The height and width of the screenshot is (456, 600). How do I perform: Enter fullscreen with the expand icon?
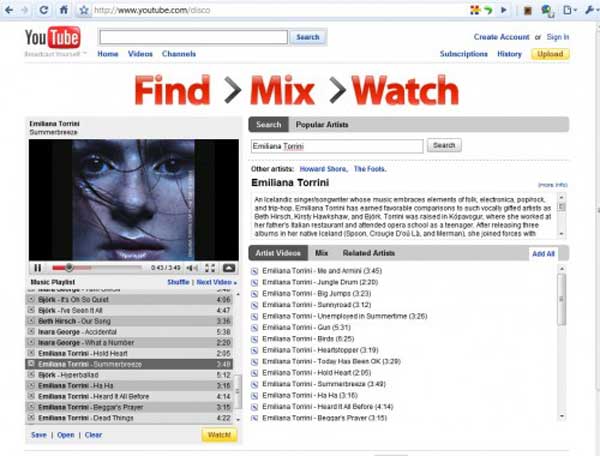210,268
